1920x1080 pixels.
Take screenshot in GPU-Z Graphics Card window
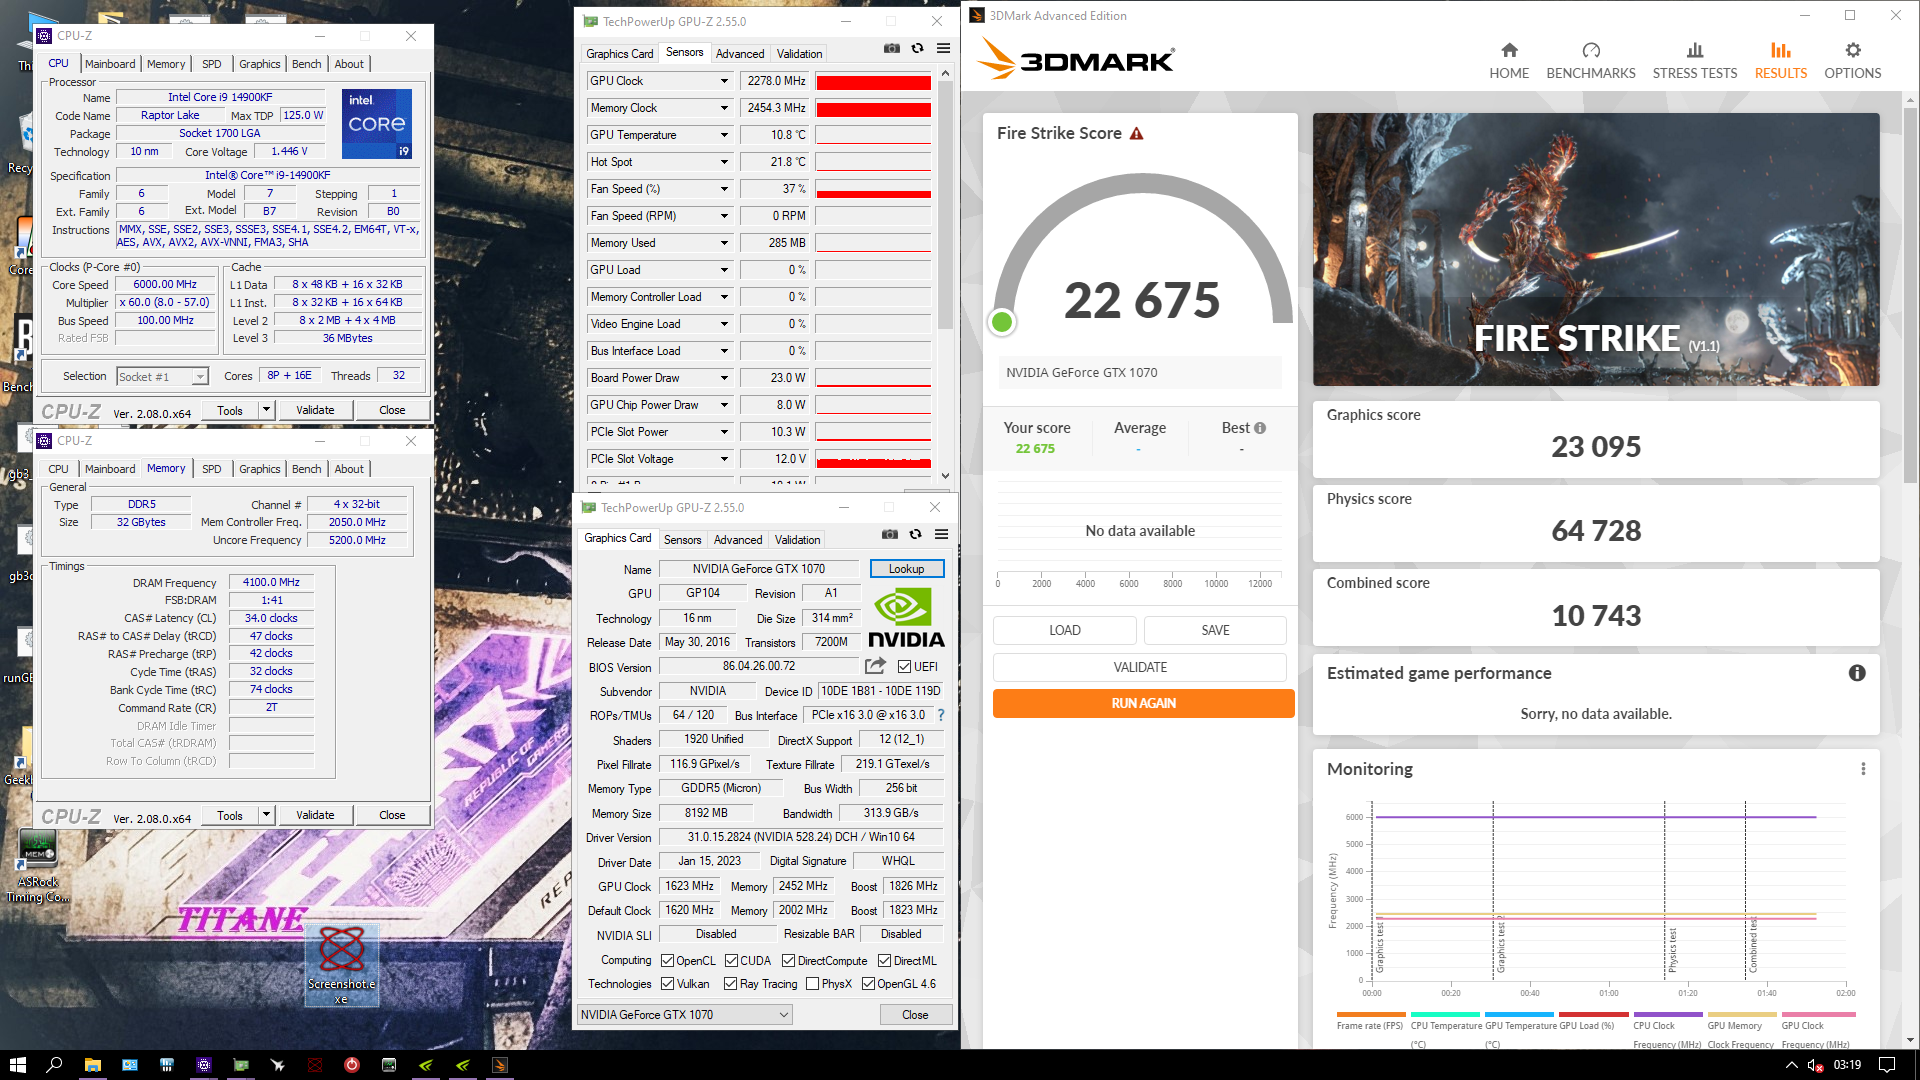(890, 534)
